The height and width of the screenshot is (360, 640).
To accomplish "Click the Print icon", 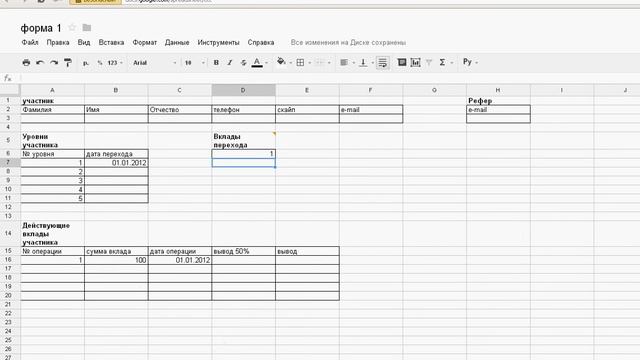I will click(26, 62).
